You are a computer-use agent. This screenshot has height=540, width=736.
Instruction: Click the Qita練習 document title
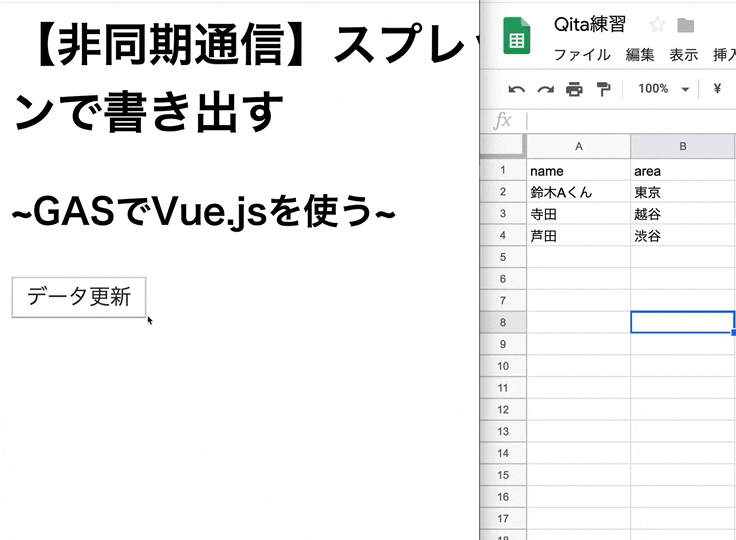[590, 24]
